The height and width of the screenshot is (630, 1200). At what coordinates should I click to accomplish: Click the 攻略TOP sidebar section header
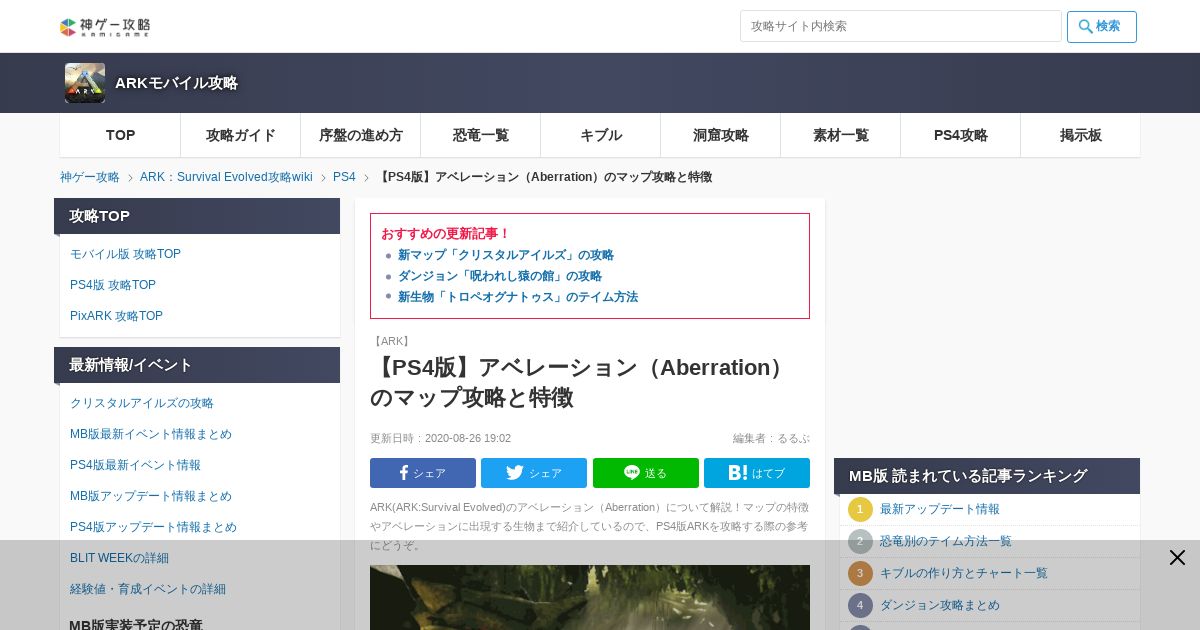(197, 216)
